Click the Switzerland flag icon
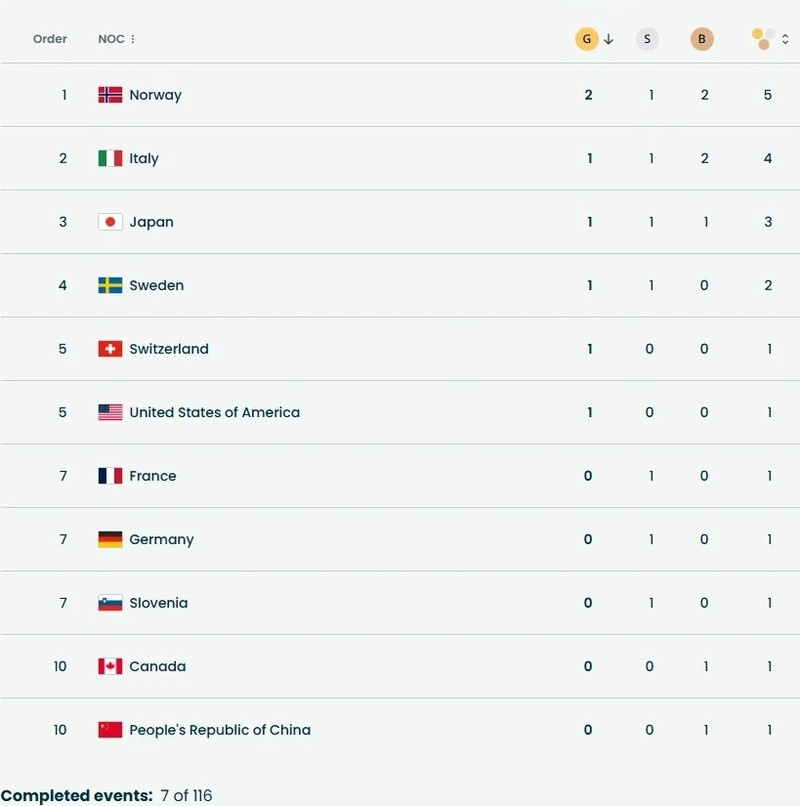The image size is (800, 806). [110, 349]
